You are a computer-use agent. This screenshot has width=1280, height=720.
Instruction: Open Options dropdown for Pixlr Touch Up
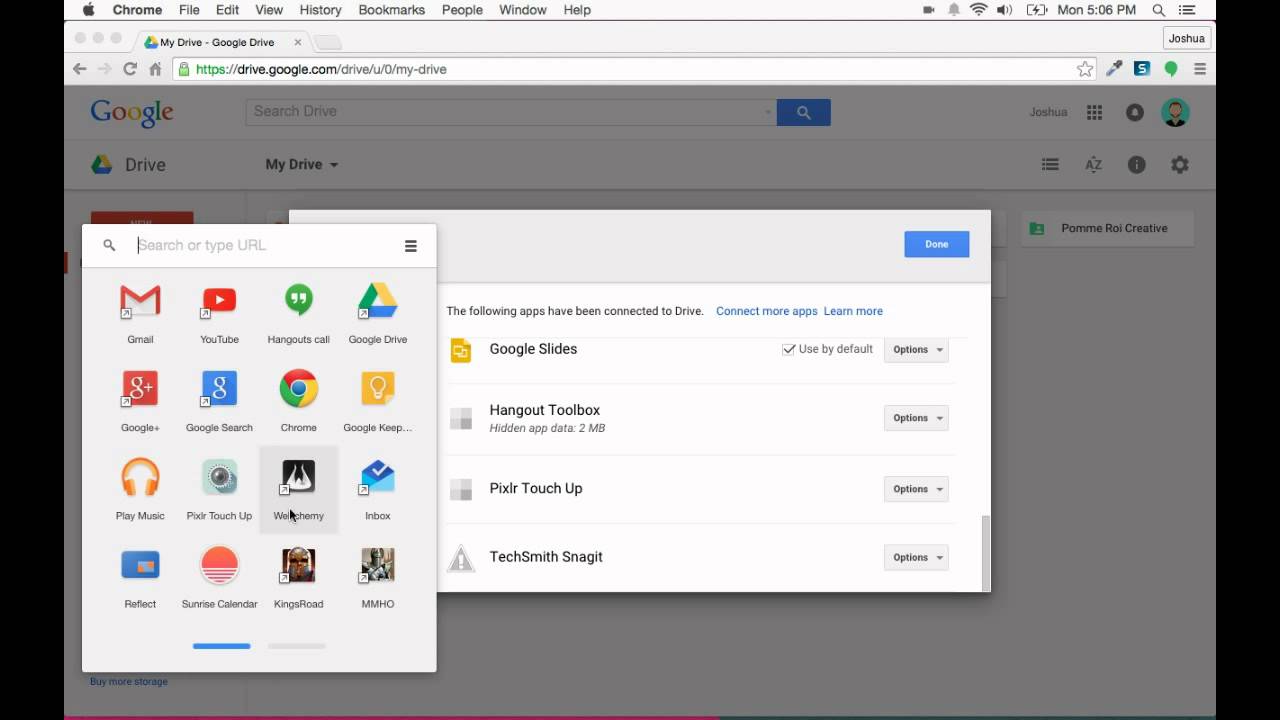(x=916, y=489)
